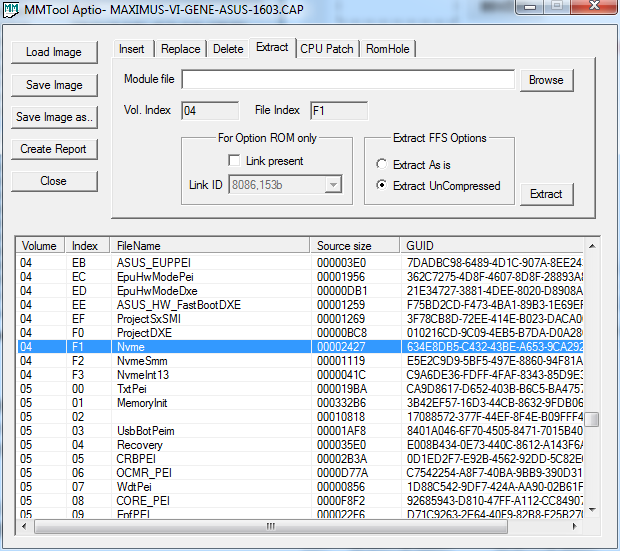Select the highlighted Nvme row
This screenshot has height=551, width=620.
(x=300, y=347)
